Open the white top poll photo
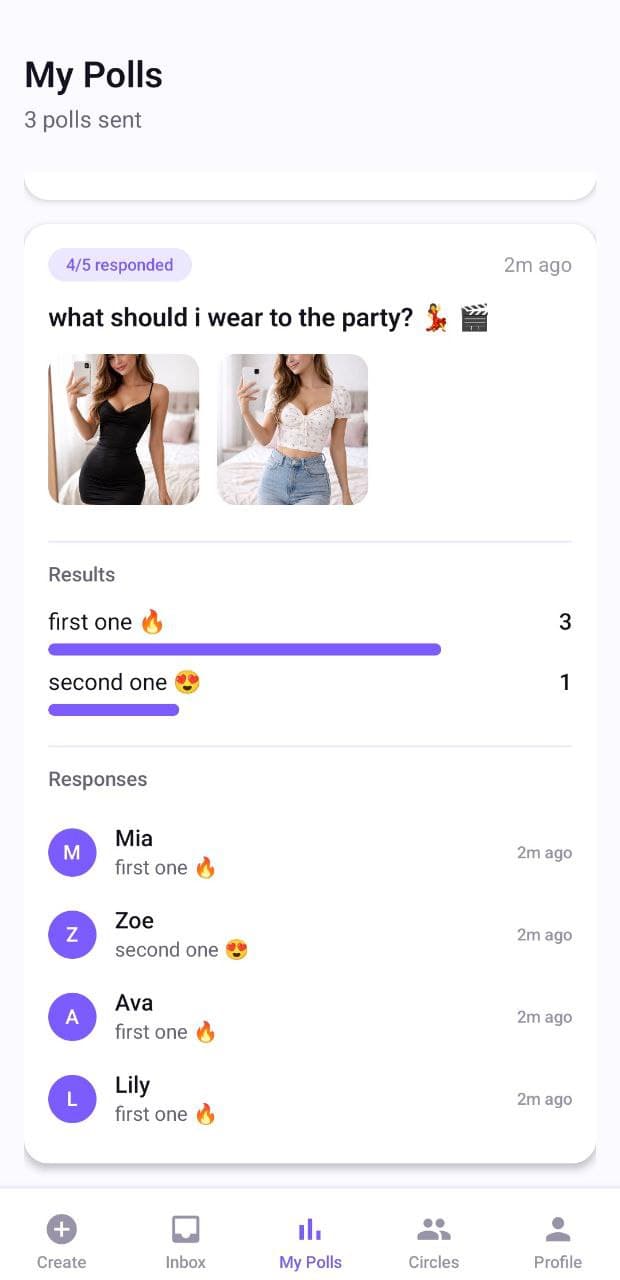Screen dimensions: 620x1280 pyautogui.click(x=292, y=429)
